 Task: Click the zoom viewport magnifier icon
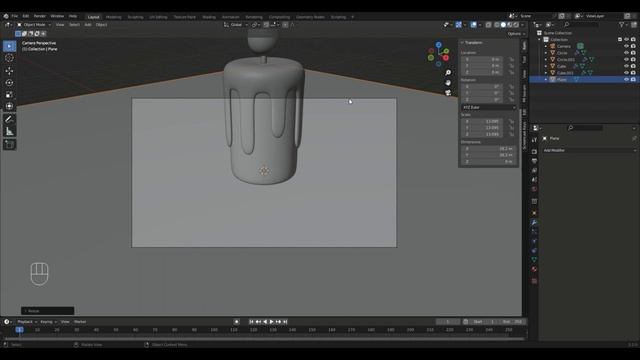coord(448,73)
